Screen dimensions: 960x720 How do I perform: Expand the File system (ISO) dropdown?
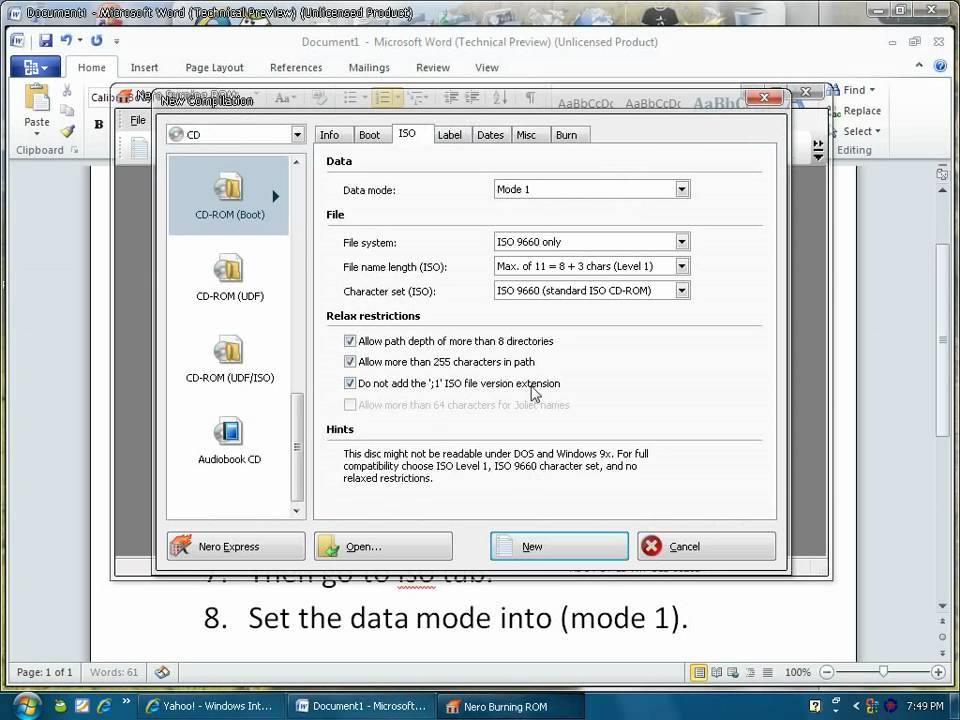tap(681, 242)
